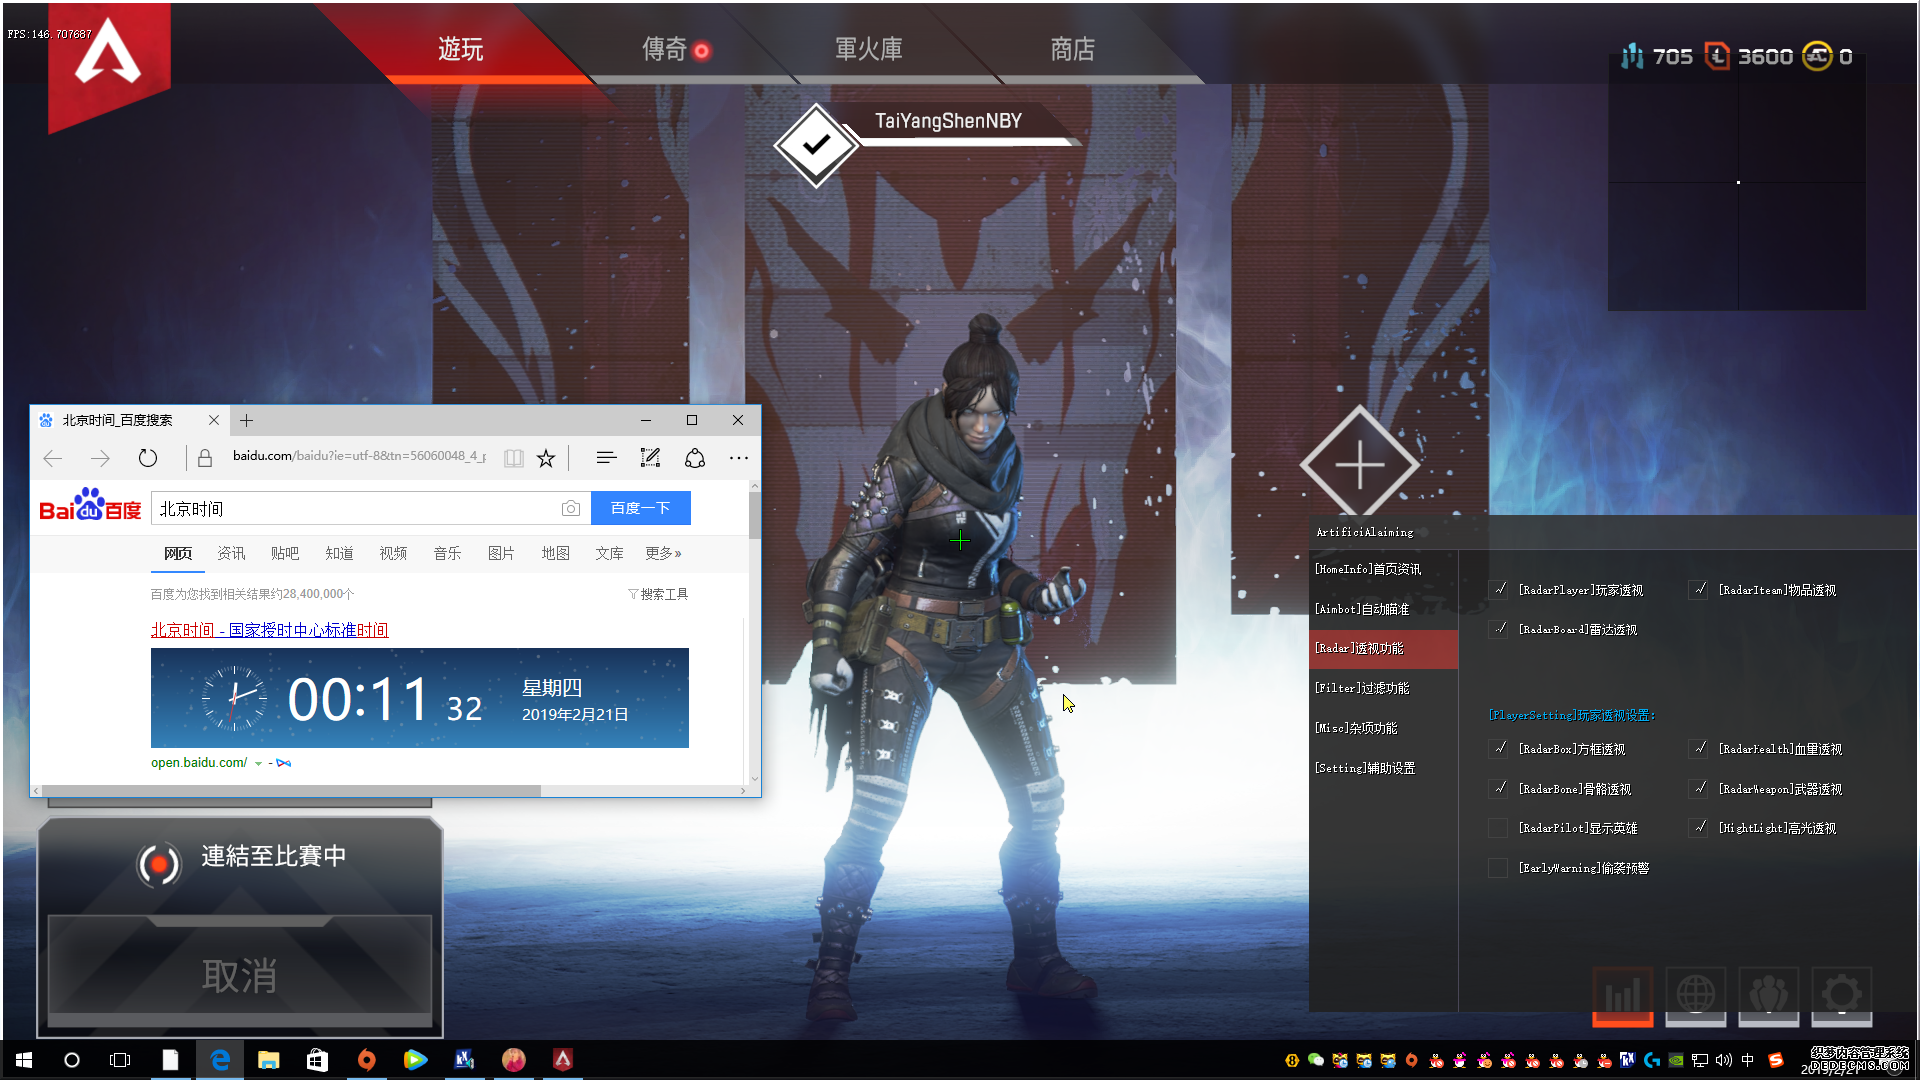Click the browser horizontal scrollbar
This screenshot has width=1920, height=1080.
291,790
